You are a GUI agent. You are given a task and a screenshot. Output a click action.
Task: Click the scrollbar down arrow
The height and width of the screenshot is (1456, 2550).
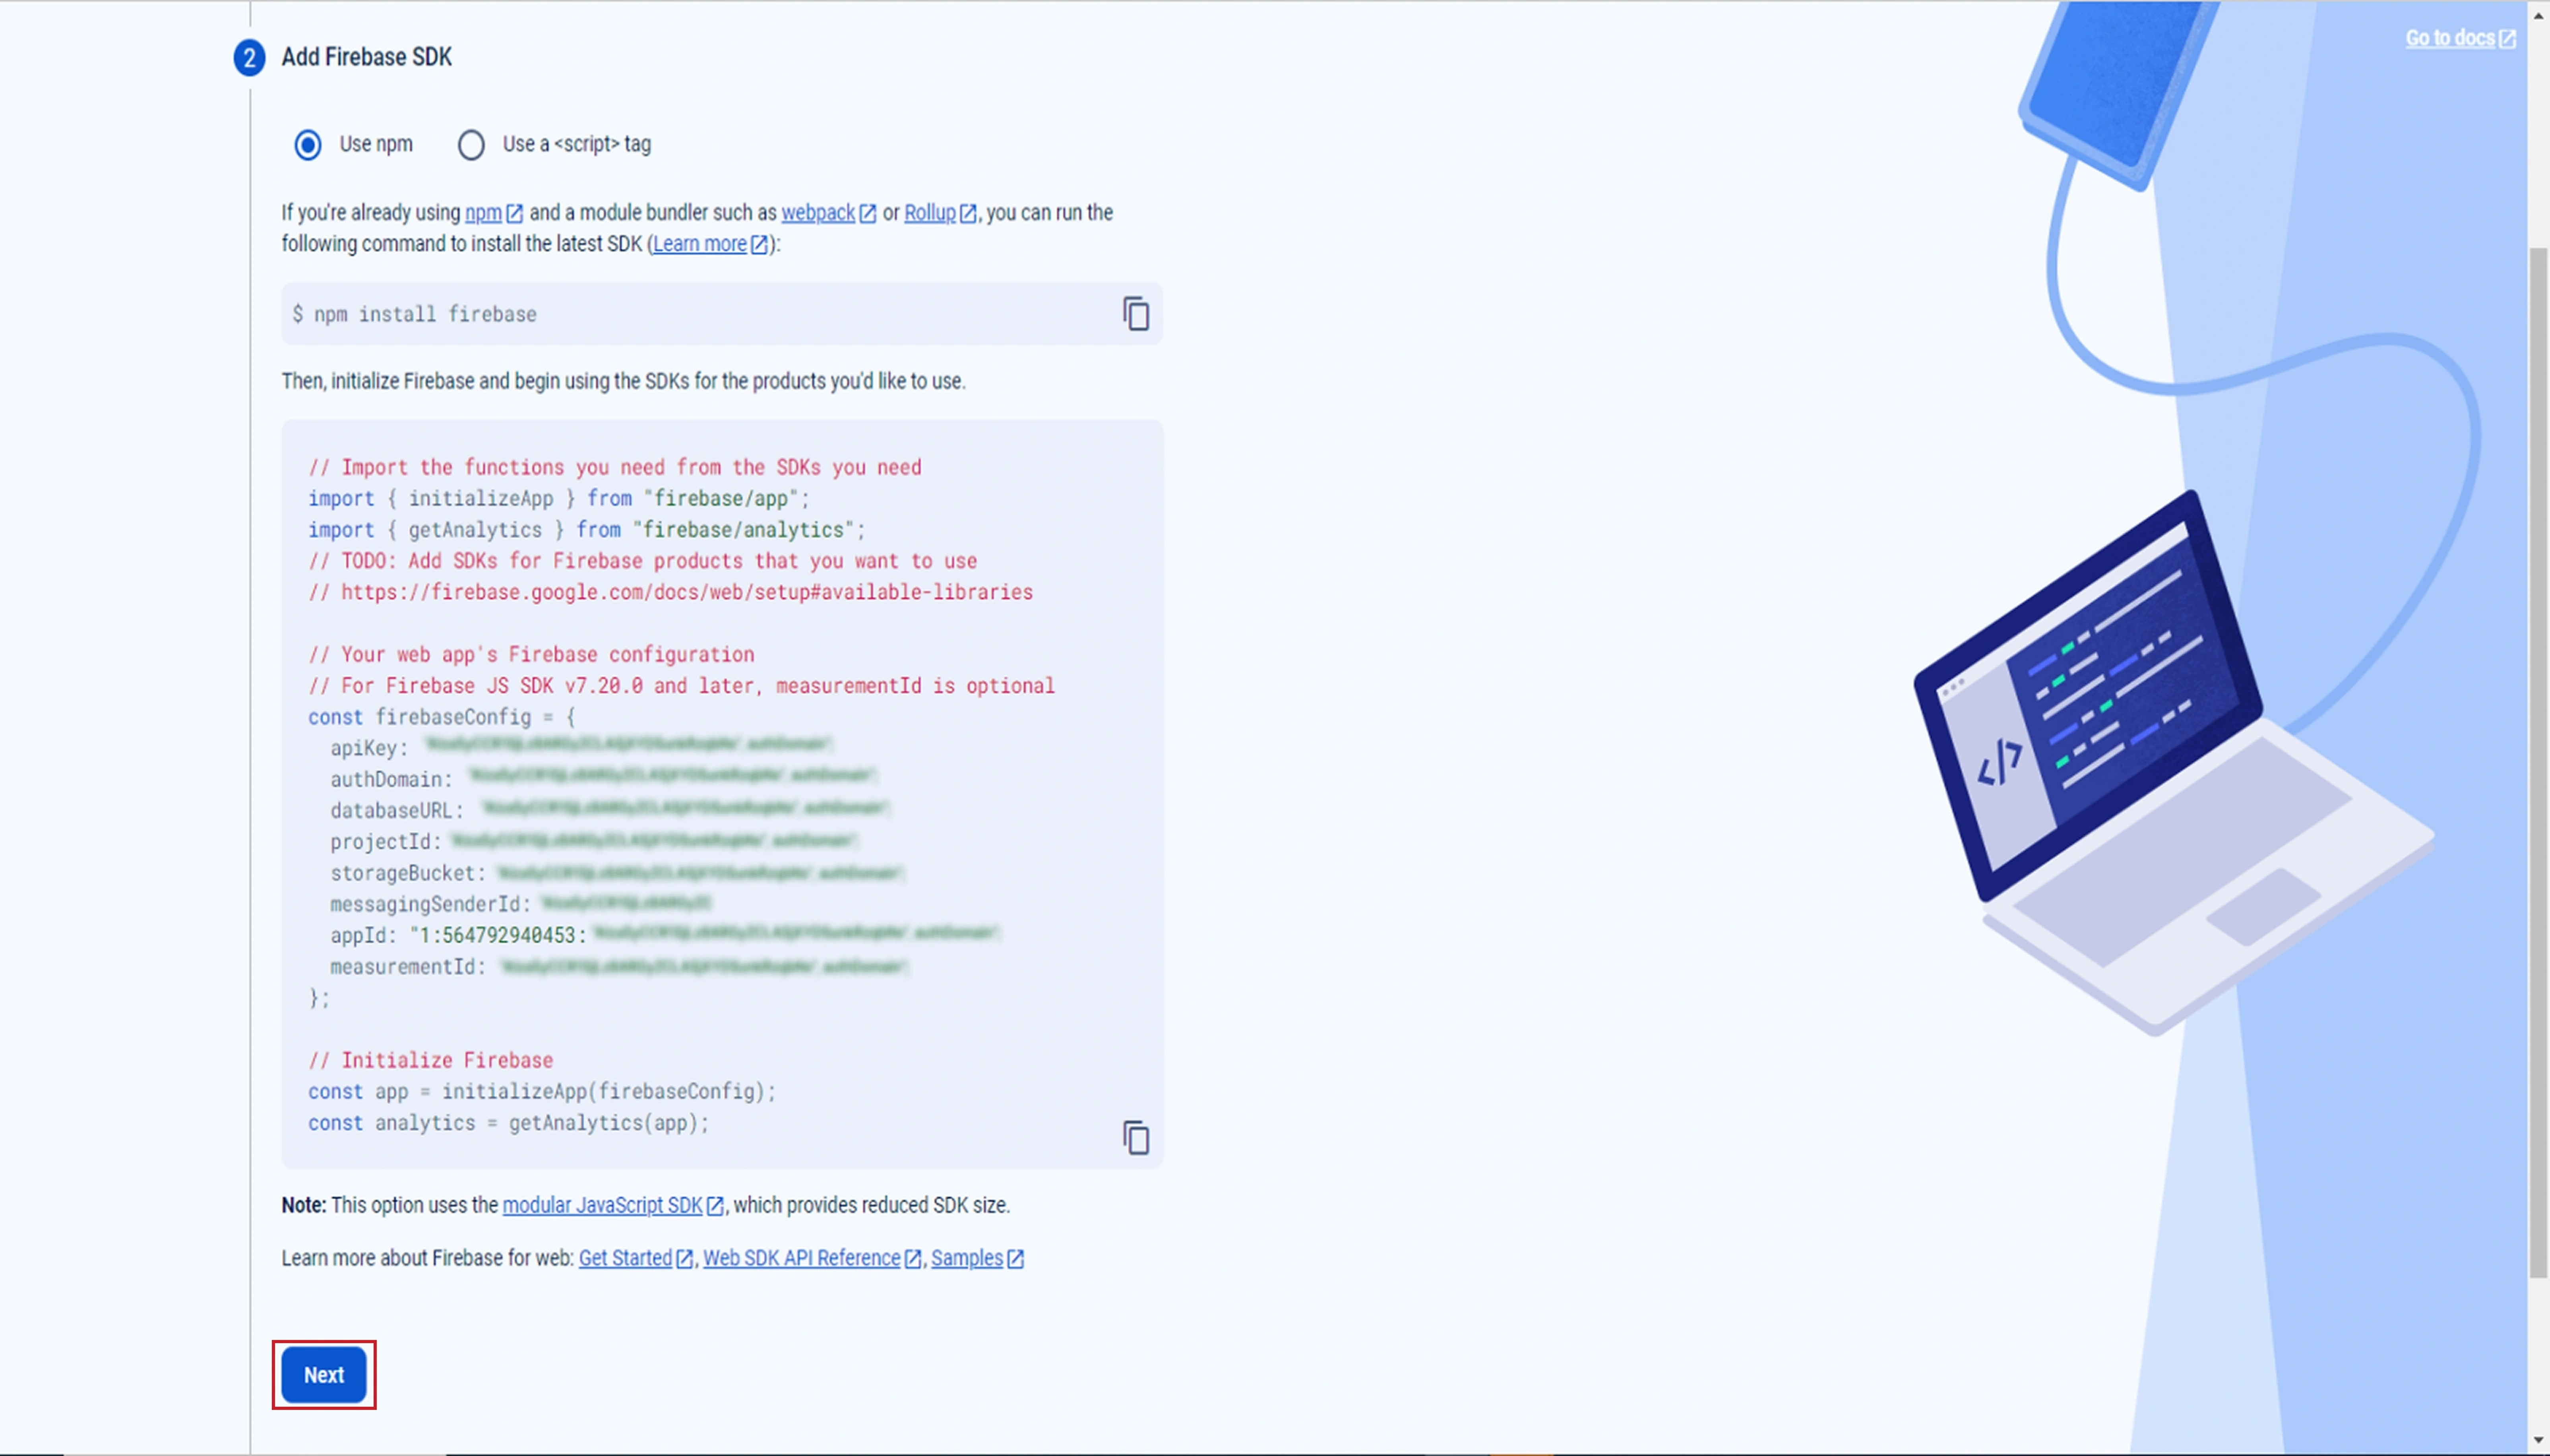(x=2538, y=1441)
